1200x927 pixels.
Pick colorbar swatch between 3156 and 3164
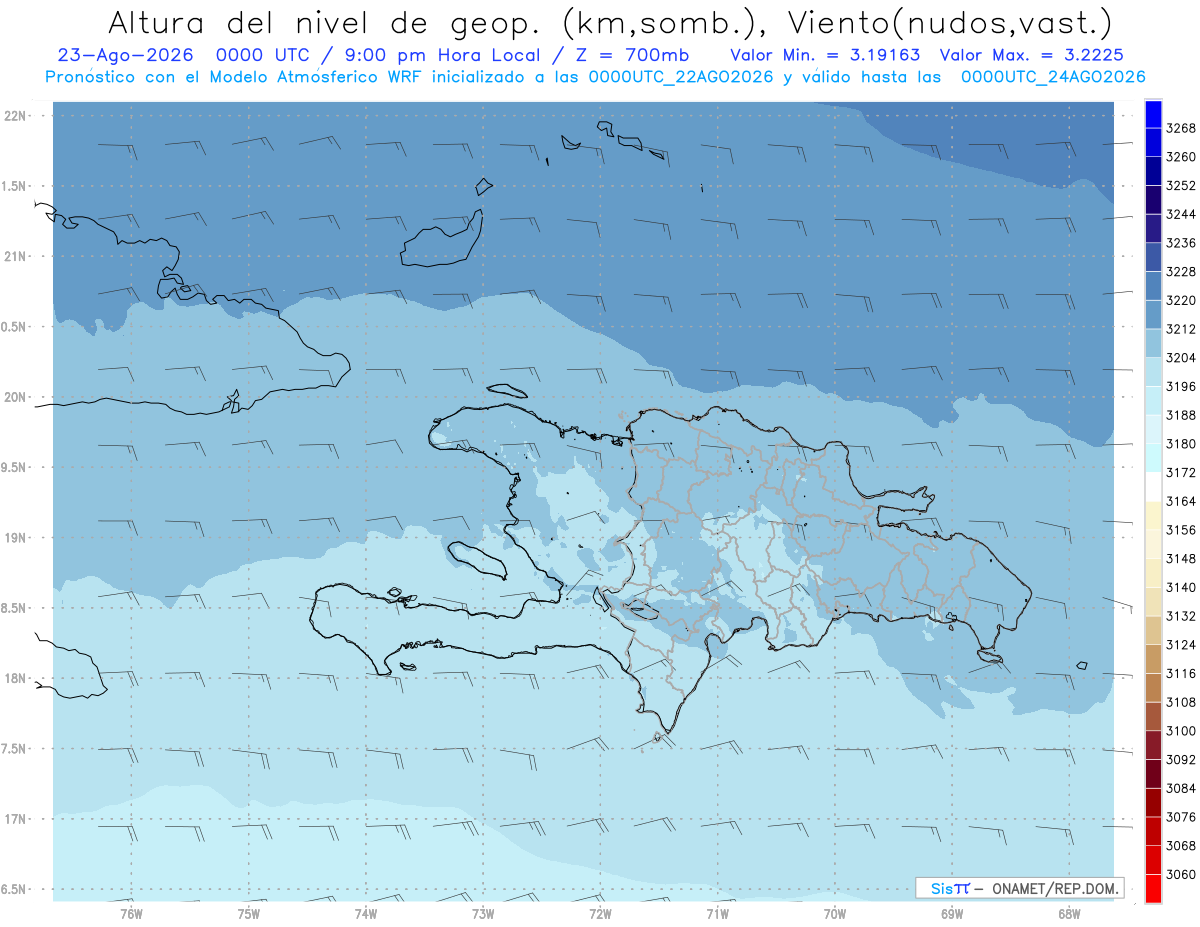tap(1152, 515)
